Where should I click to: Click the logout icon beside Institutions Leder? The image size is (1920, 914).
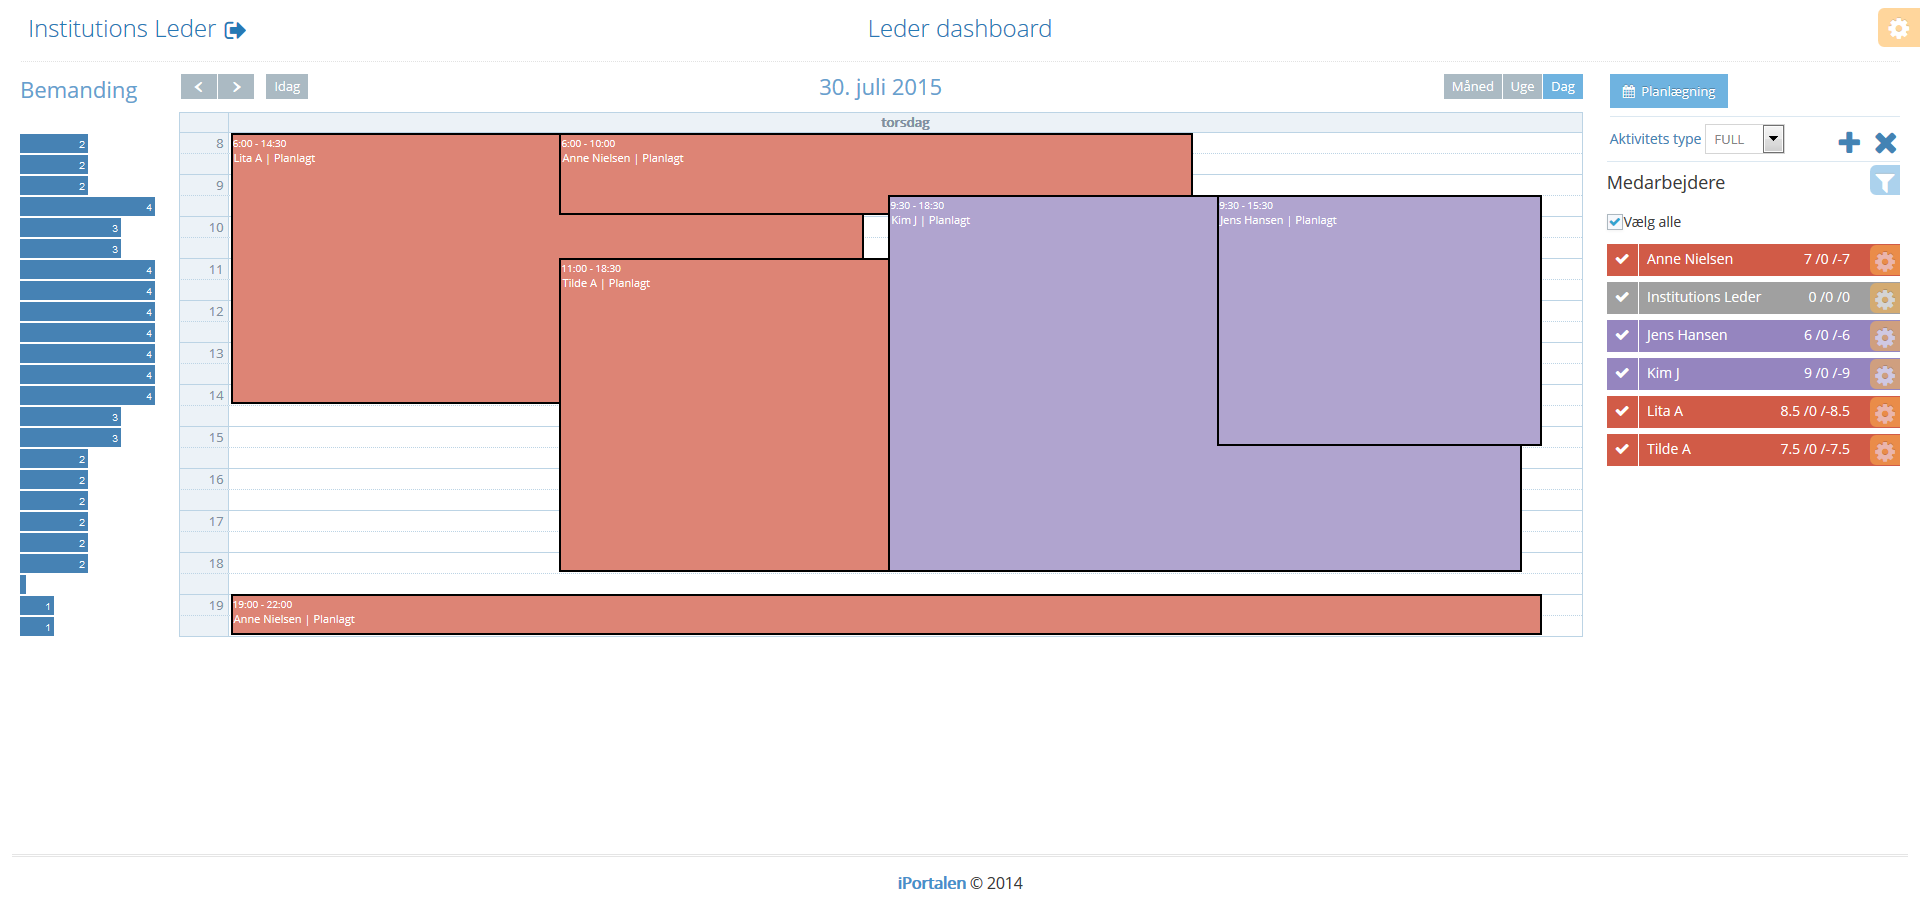point(235,30)
